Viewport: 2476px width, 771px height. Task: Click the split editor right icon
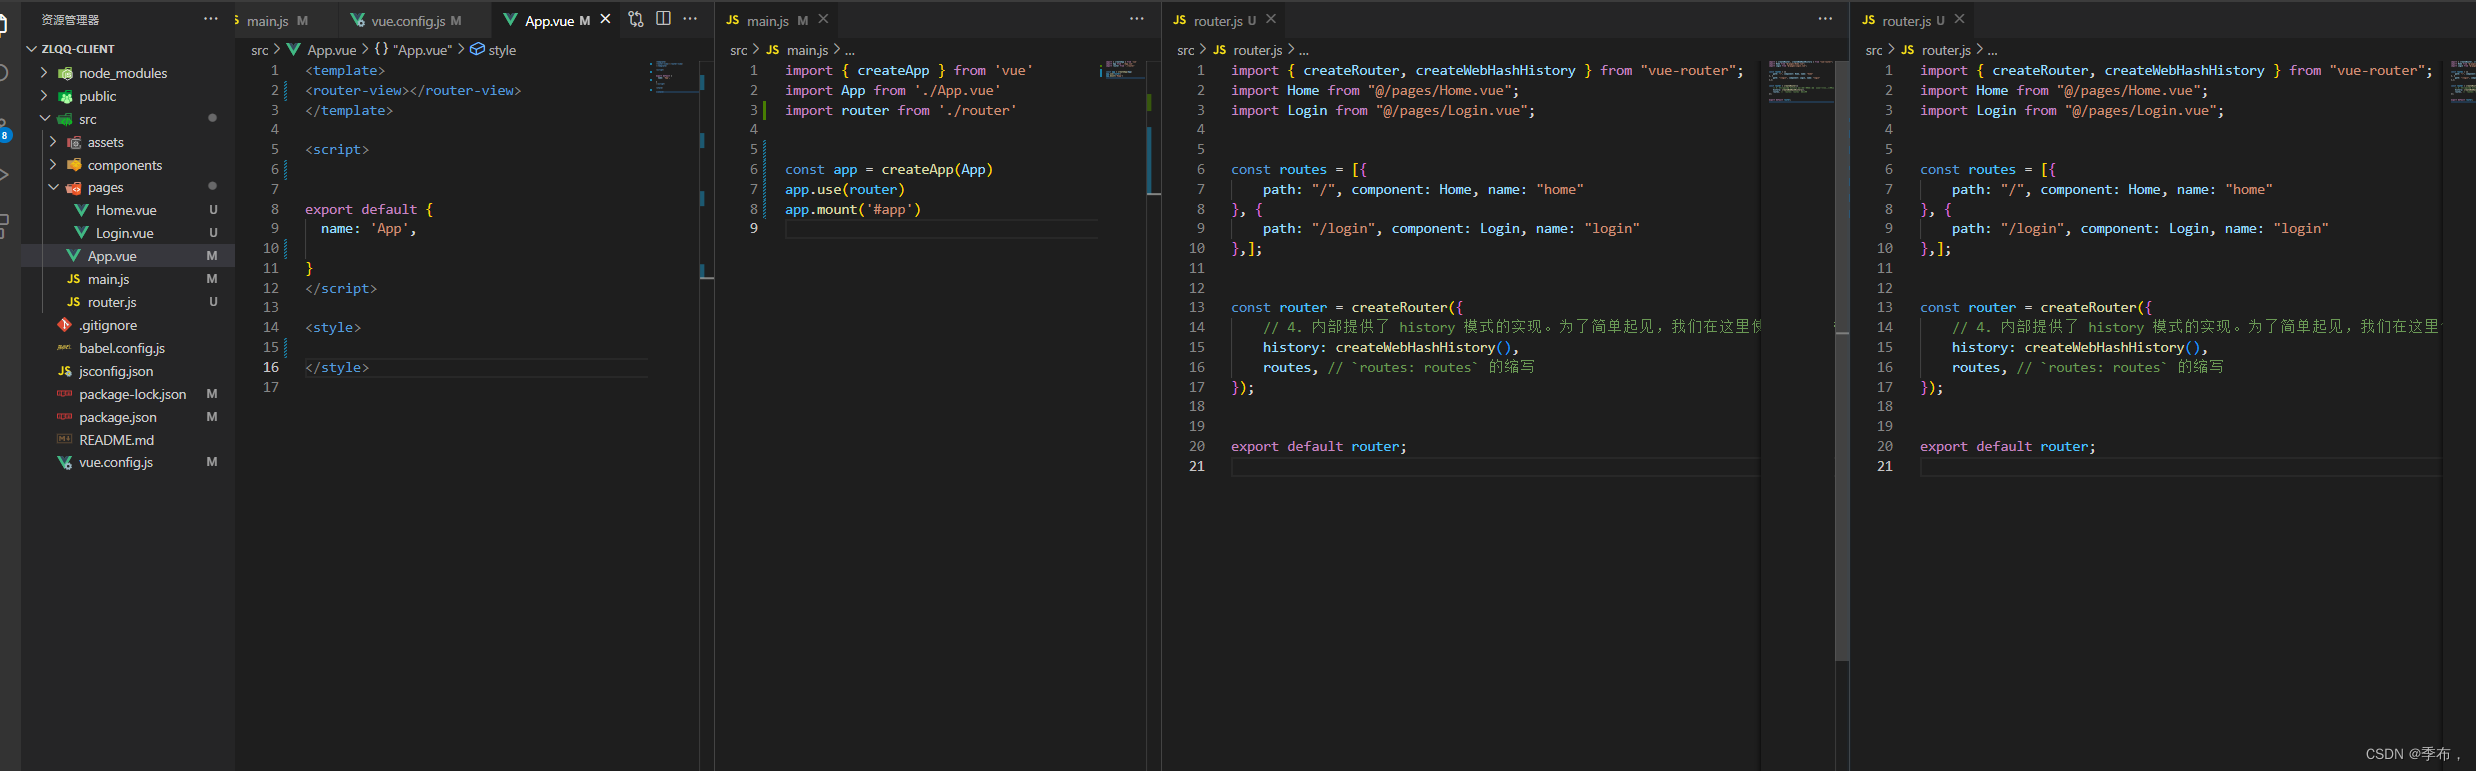pyautogui.click(x=663, y=19)
